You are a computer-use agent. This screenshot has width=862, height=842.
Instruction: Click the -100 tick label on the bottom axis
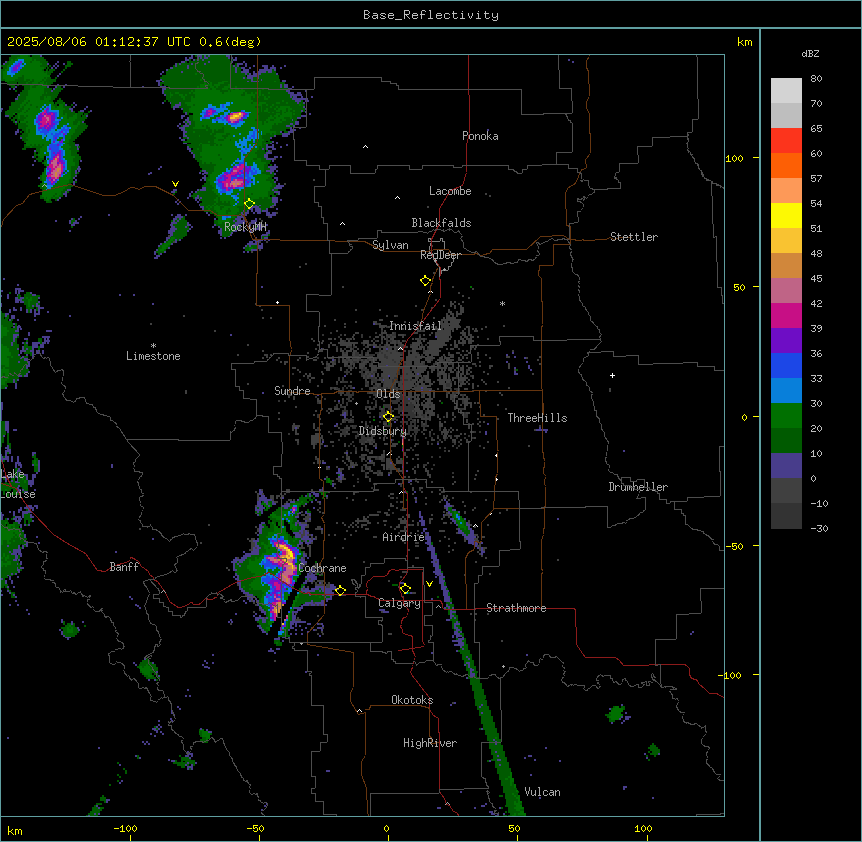click(x=125, y=828)
